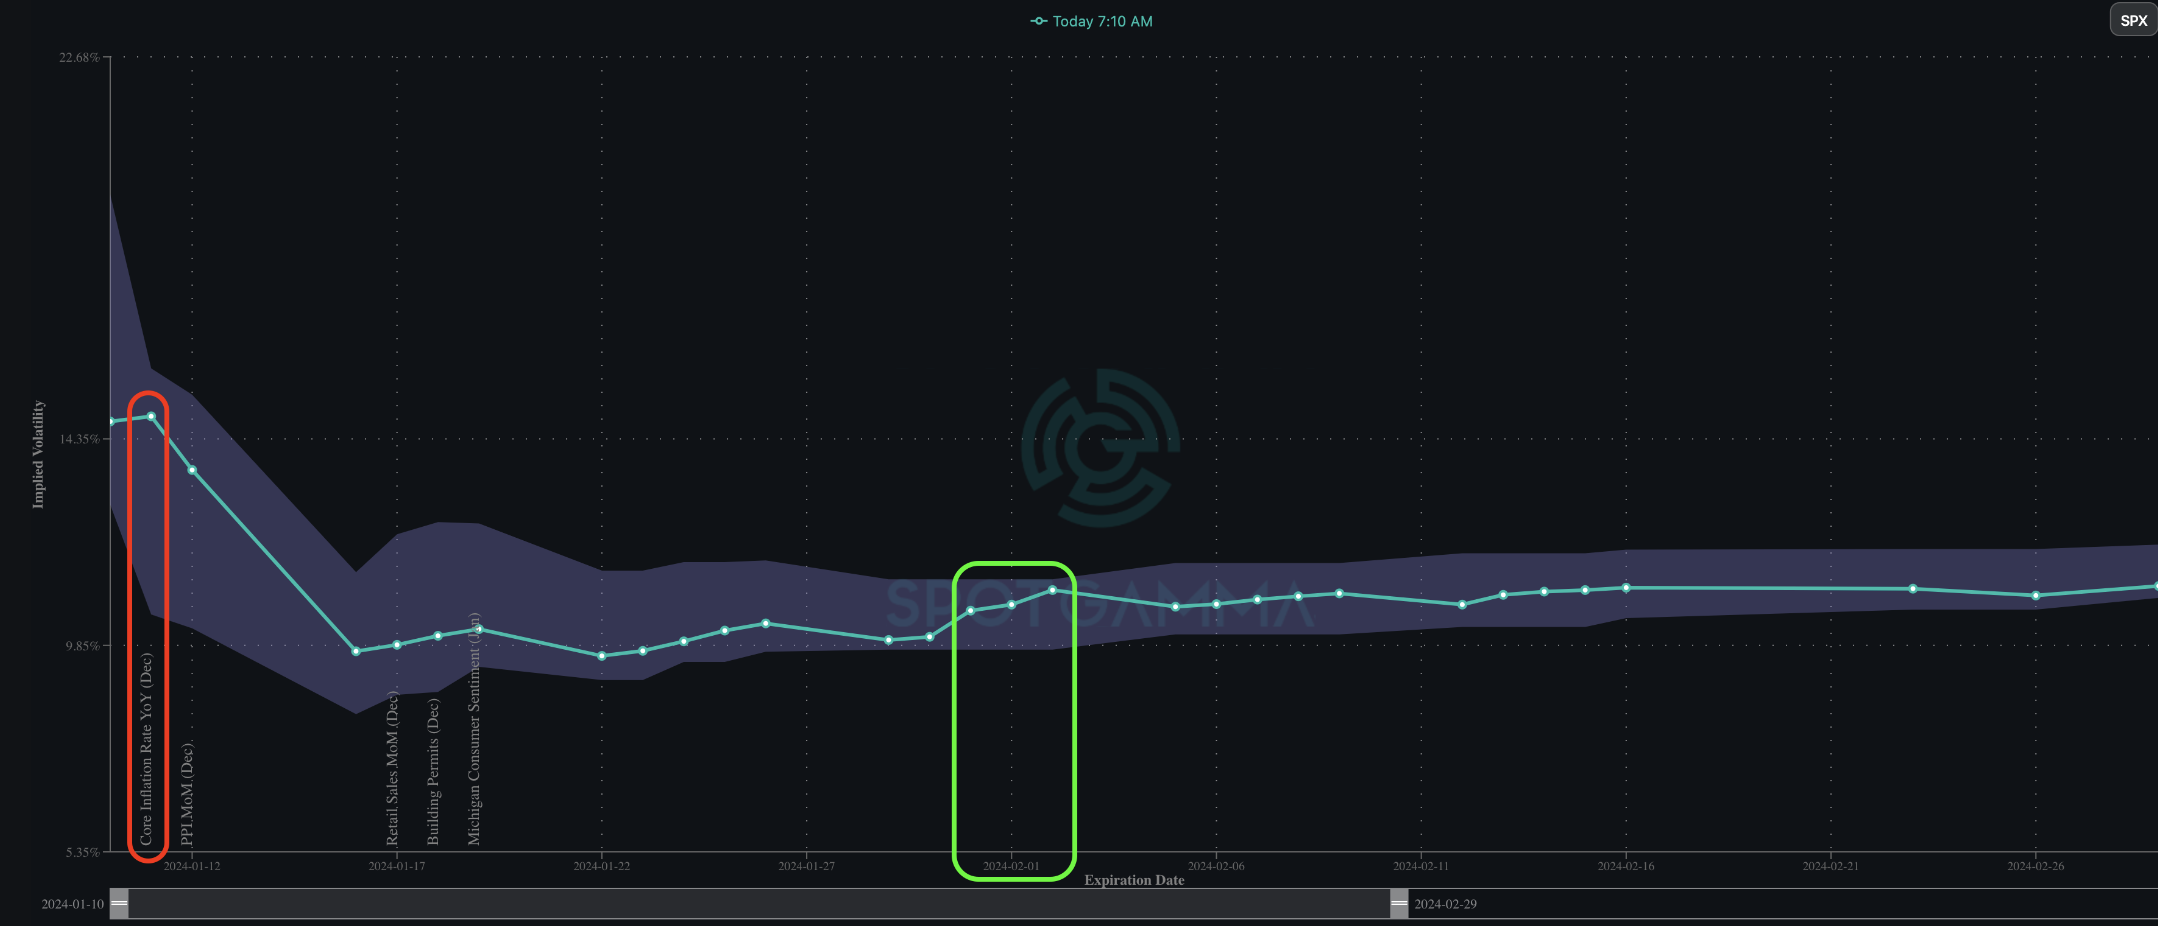Click the '2024-02-29' range end label
The image size is (2158, 926).
1445,904
